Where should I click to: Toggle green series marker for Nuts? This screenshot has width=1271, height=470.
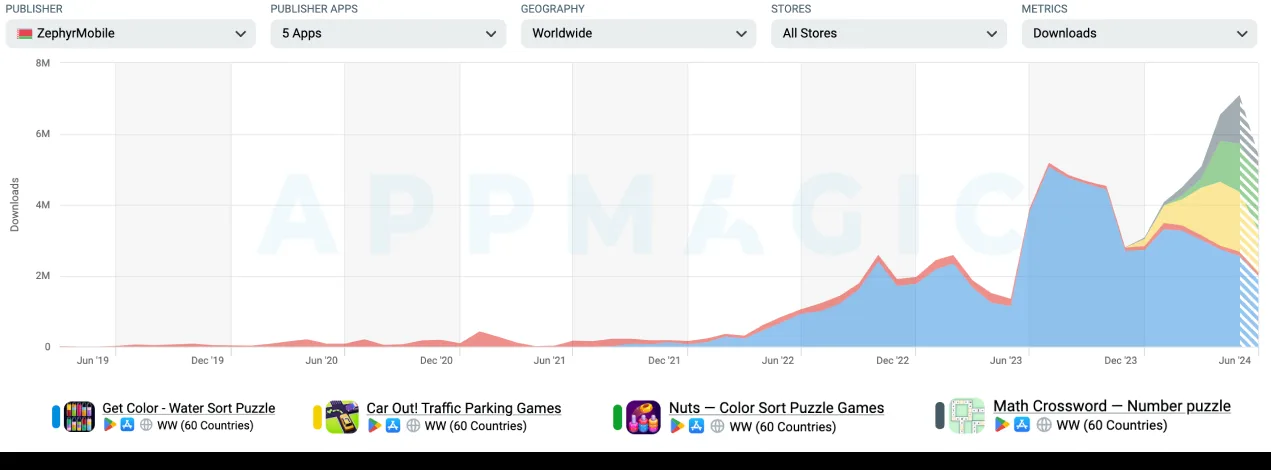(618, 417)
